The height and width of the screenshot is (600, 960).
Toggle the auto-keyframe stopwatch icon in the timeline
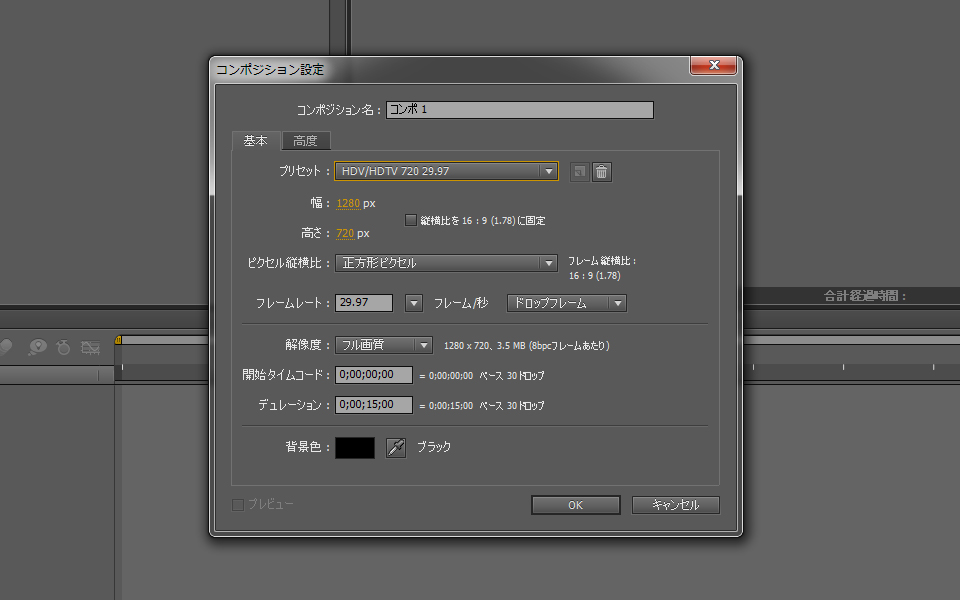click(x=63, y=348)
